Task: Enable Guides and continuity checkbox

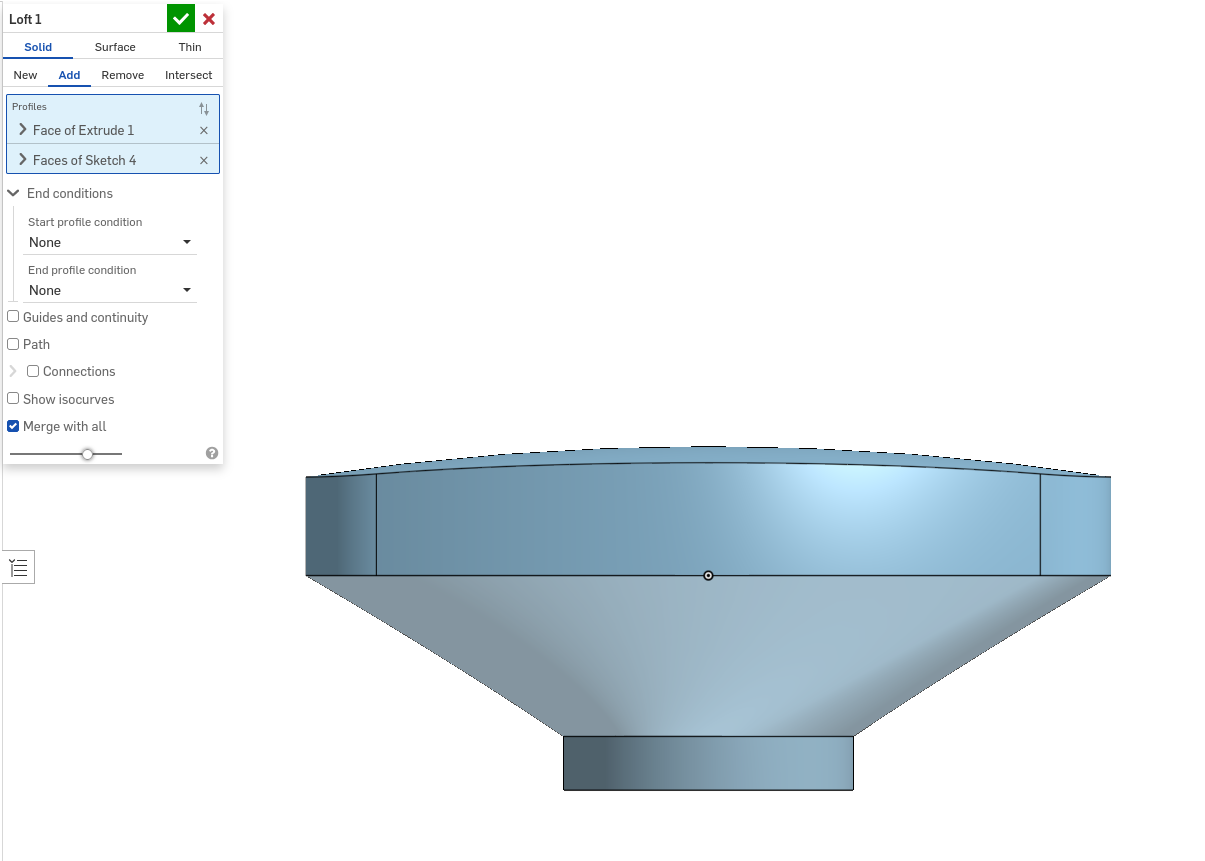Action: click(x=13, y=316)
